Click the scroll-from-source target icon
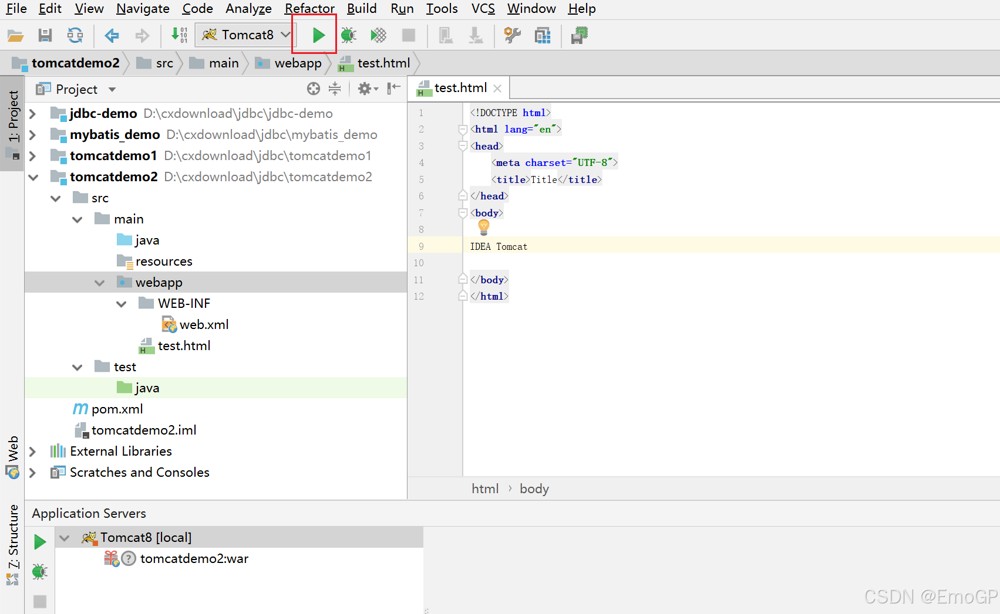Viewport: 1000px width, 614px height. tap(313, 89)
